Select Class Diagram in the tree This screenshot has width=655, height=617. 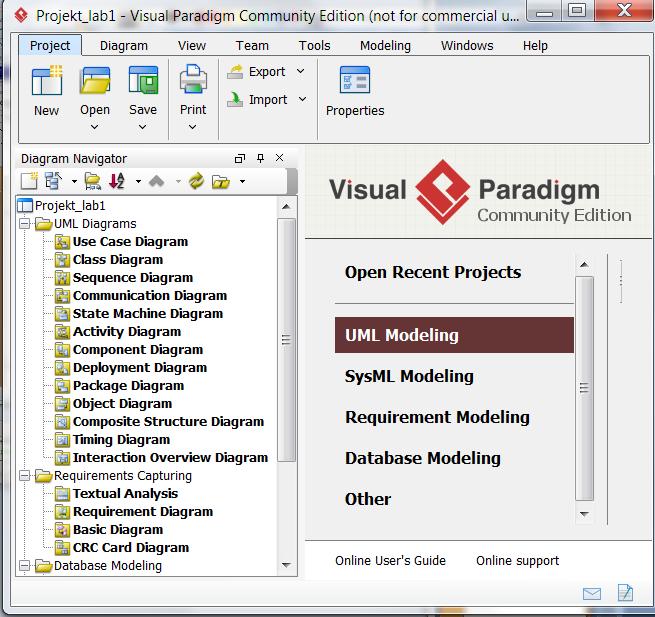[x=118, y=259]
